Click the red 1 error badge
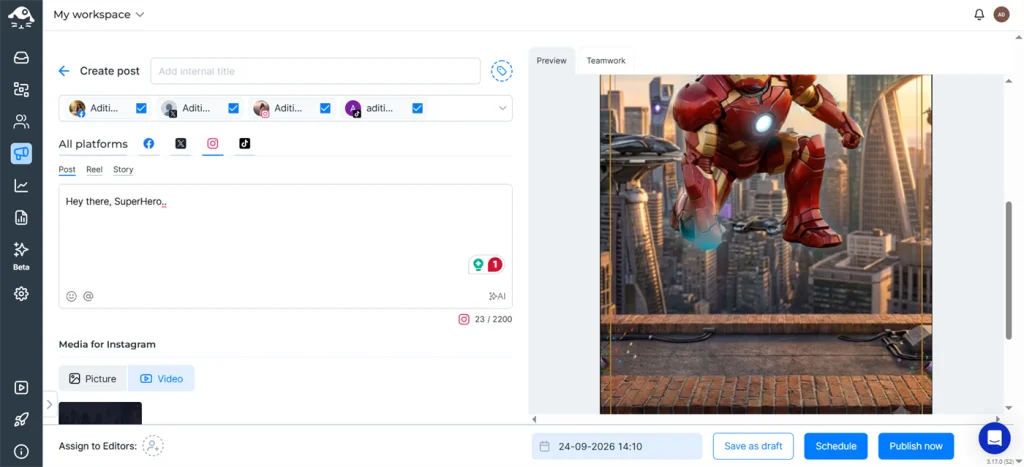1024x467 pixels. [x=496, y=265]
